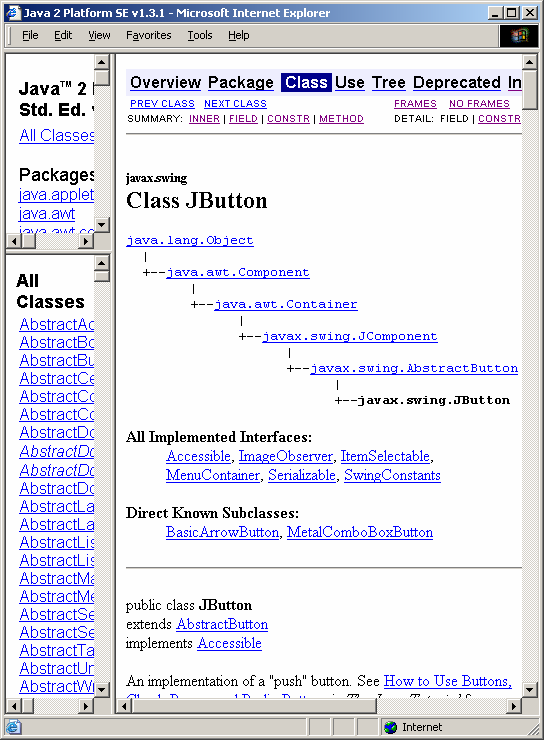Open the Tools menu
Image resolution: width=544 pixels, height=740 pixels.
[x=200, y=35]
